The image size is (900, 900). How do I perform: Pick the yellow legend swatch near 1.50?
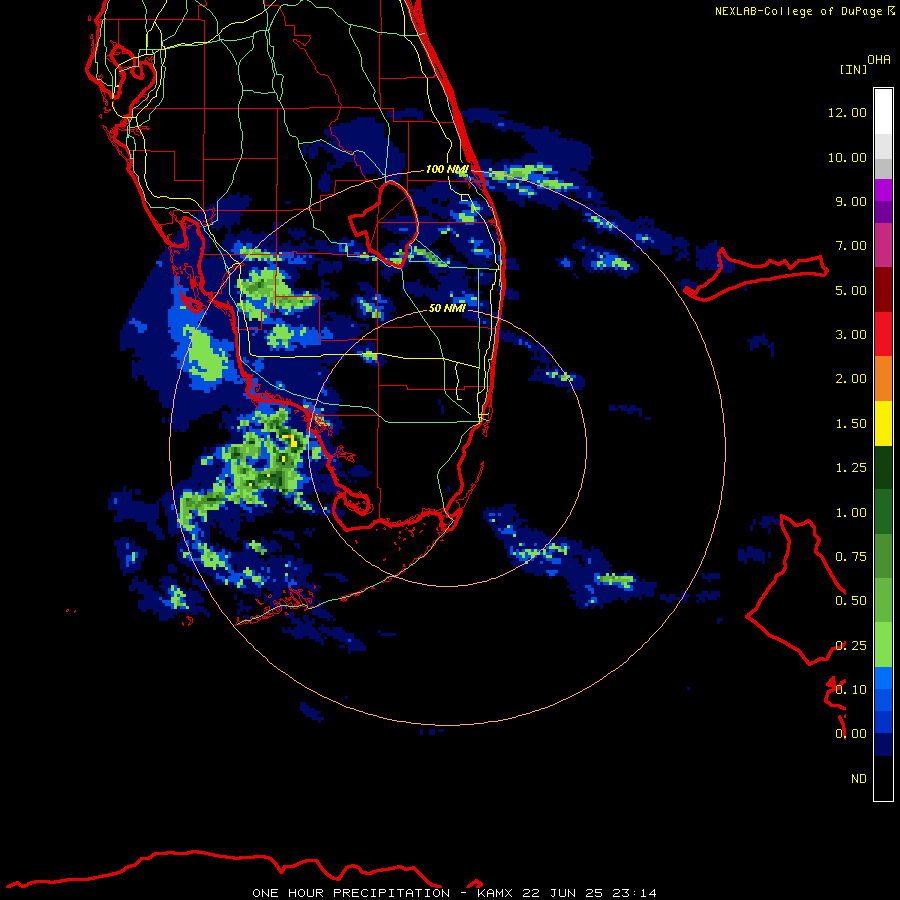883,423
